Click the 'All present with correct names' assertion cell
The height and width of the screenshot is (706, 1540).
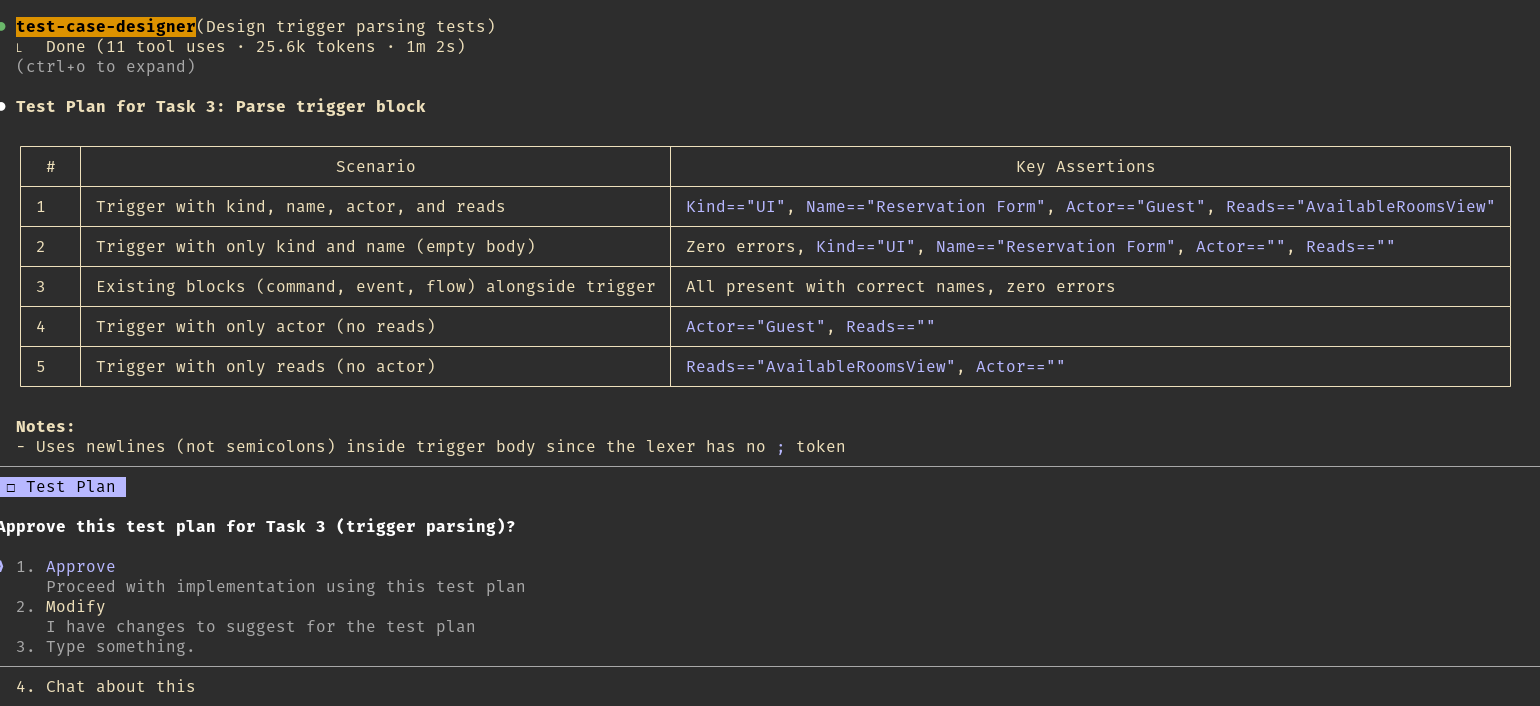click(x=900, y=287)
